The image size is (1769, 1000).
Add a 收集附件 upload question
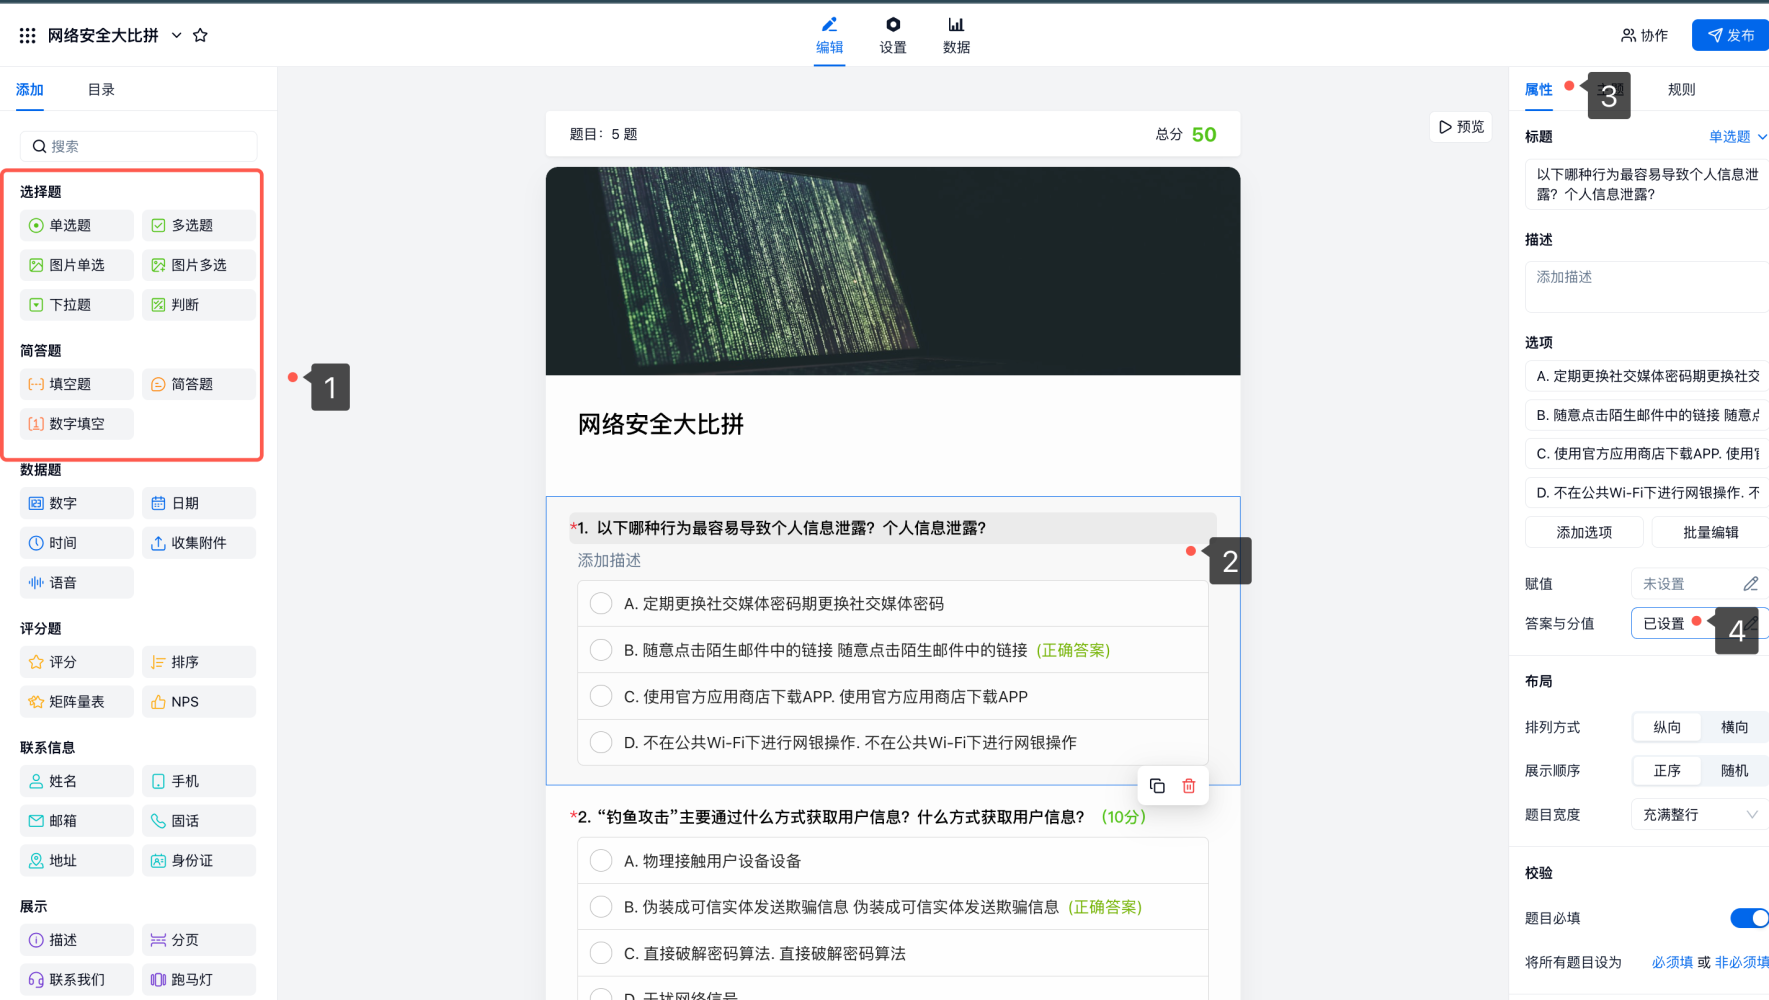pos(198,543)
